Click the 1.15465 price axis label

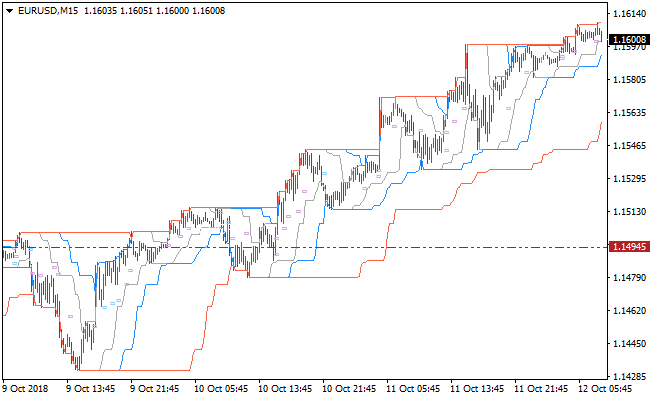(x=629, y=146)
